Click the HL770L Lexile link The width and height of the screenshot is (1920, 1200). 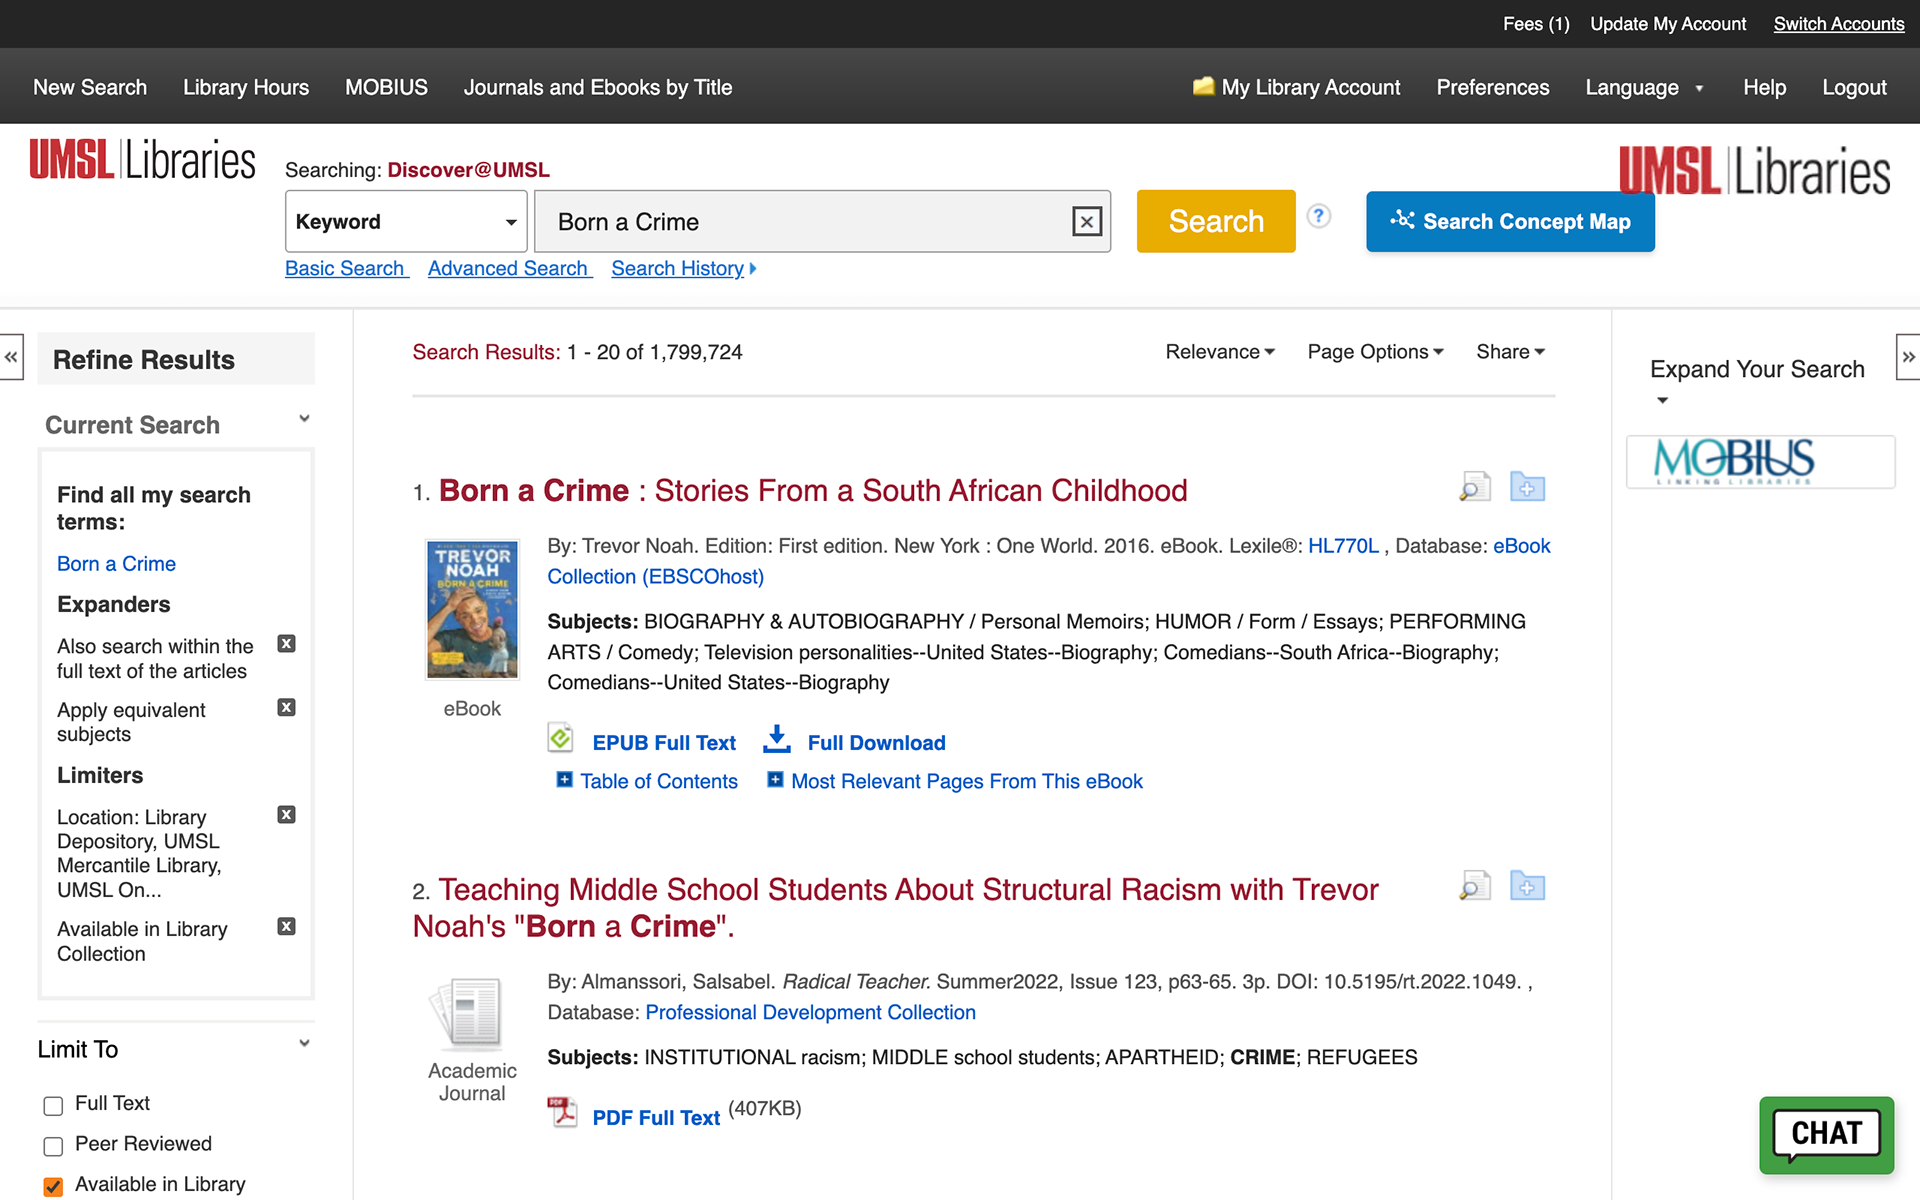point(1343,546)
